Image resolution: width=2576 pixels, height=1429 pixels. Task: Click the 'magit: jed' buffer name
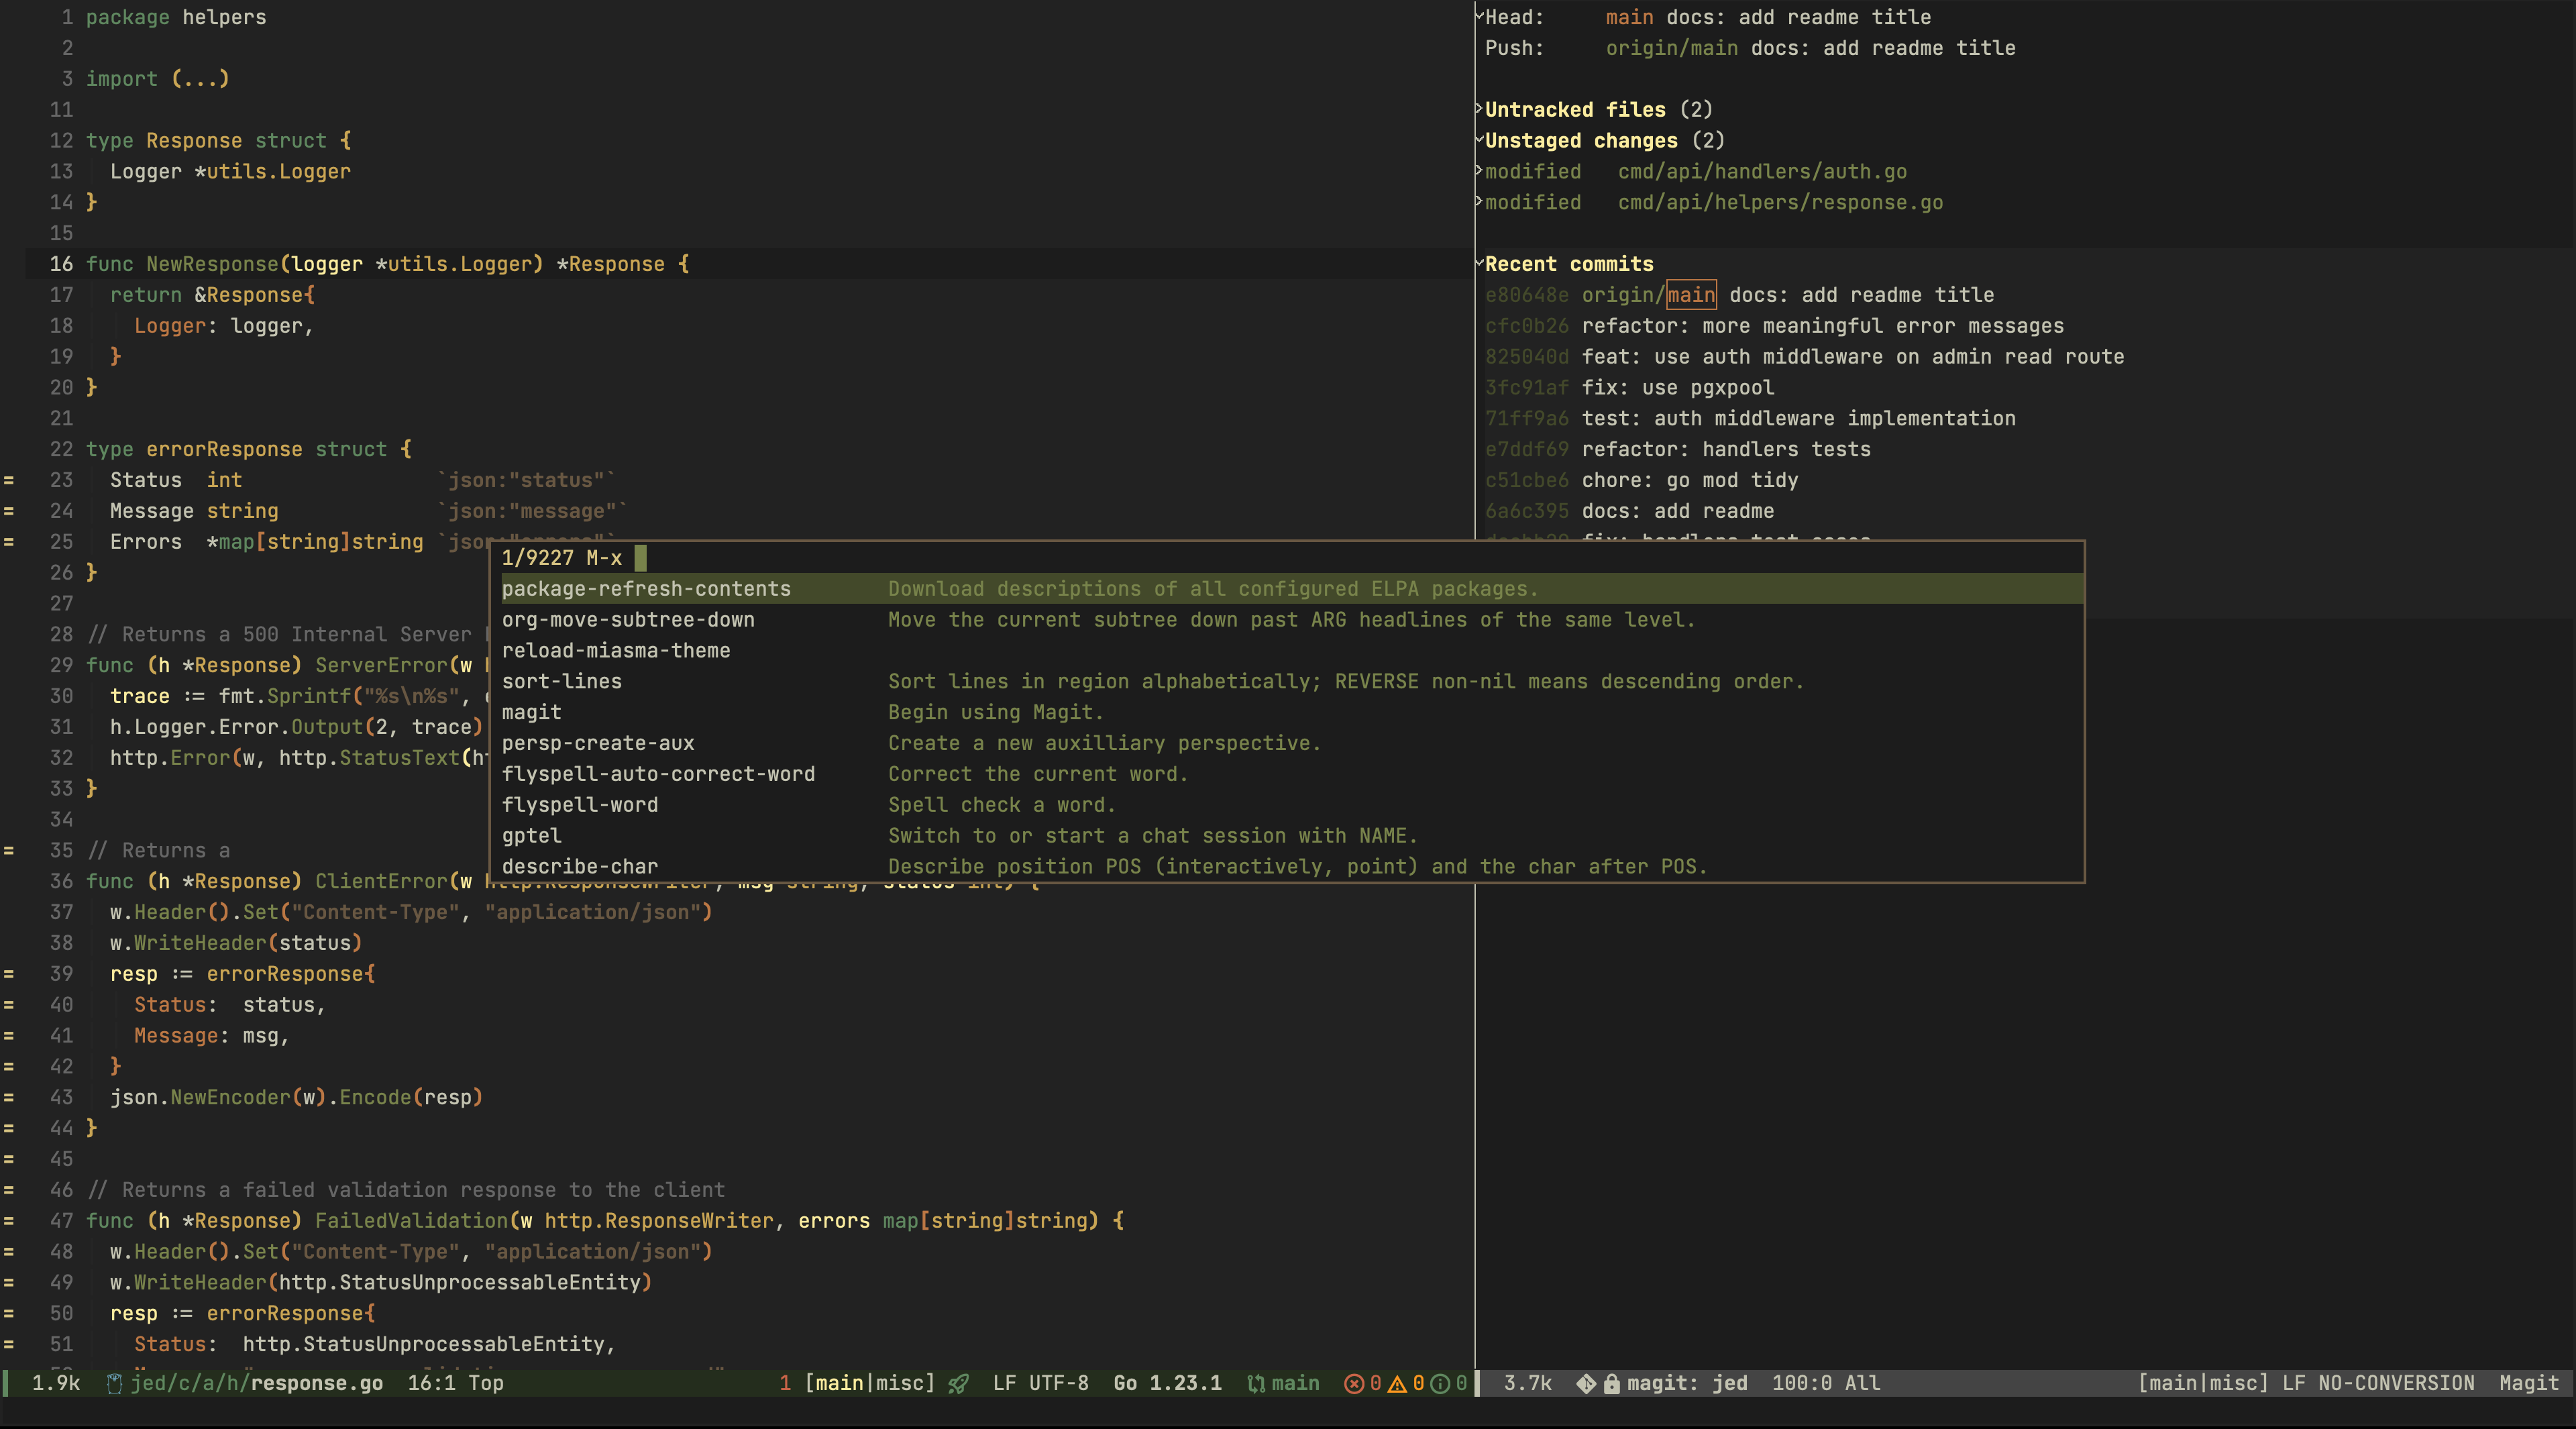[x=1687, y=1383]
